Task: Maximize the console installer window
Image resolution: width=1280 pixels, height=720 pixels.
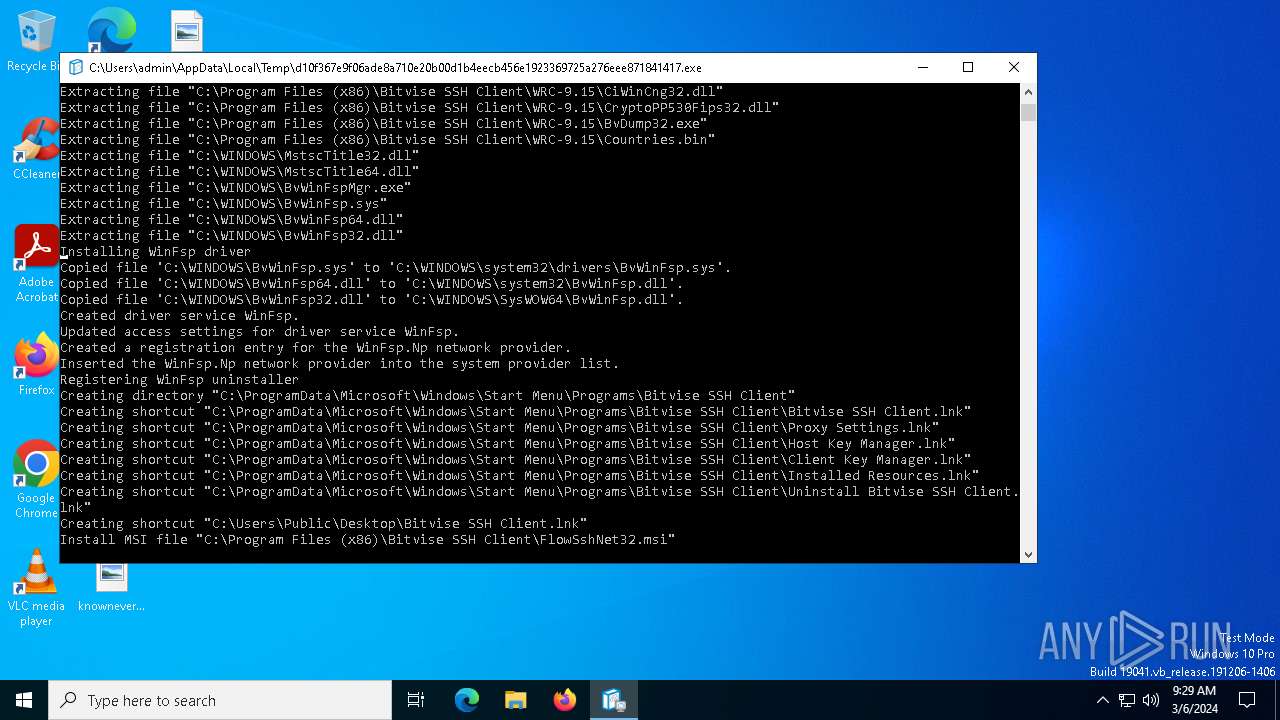Action: (x=968, y=68)
